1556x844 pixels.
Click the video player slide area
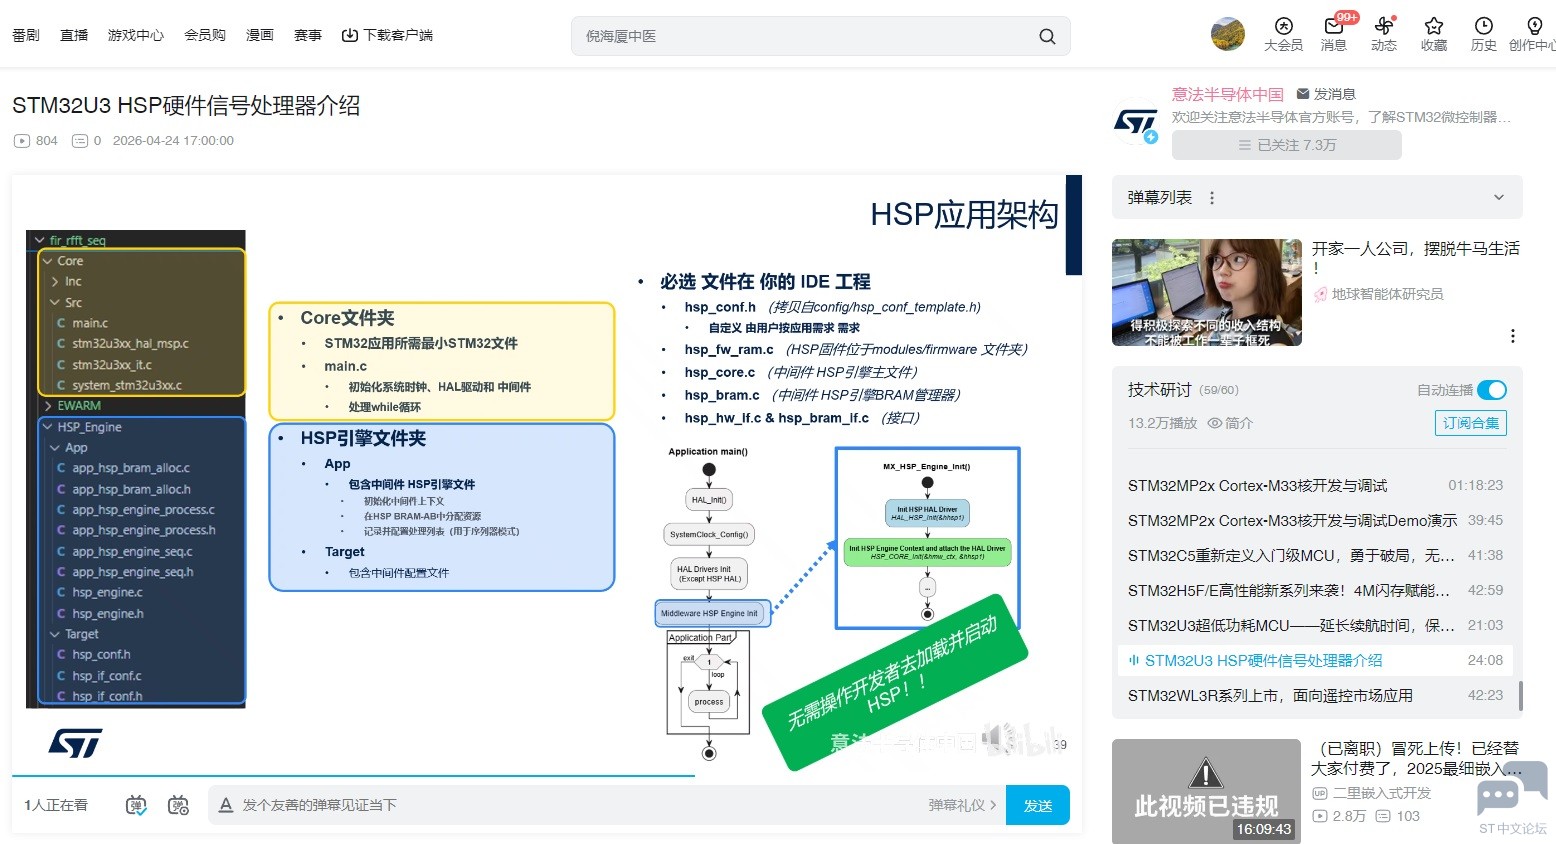[547, 474]
